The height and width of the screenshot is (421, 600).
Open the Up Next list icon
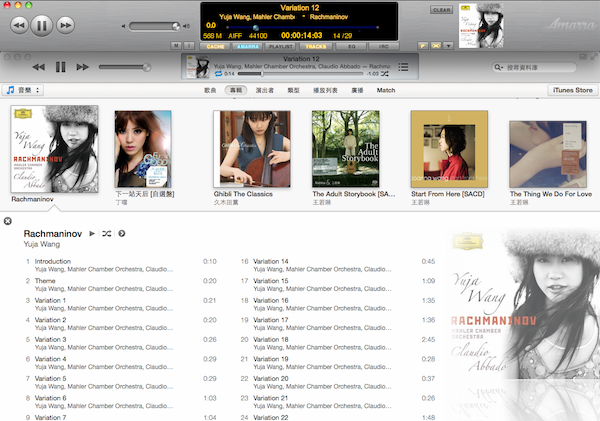click(403, 67)
